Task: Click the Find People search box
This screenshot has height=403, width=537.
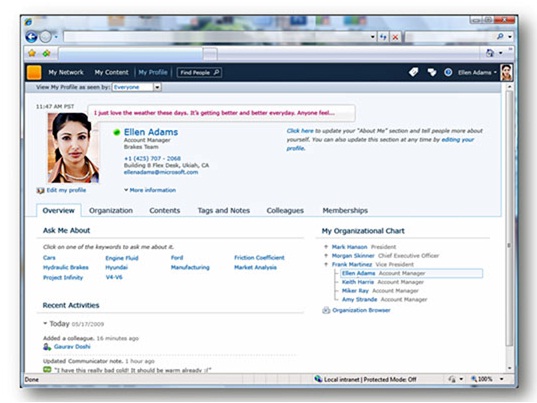Action: [x=199, y=73]
